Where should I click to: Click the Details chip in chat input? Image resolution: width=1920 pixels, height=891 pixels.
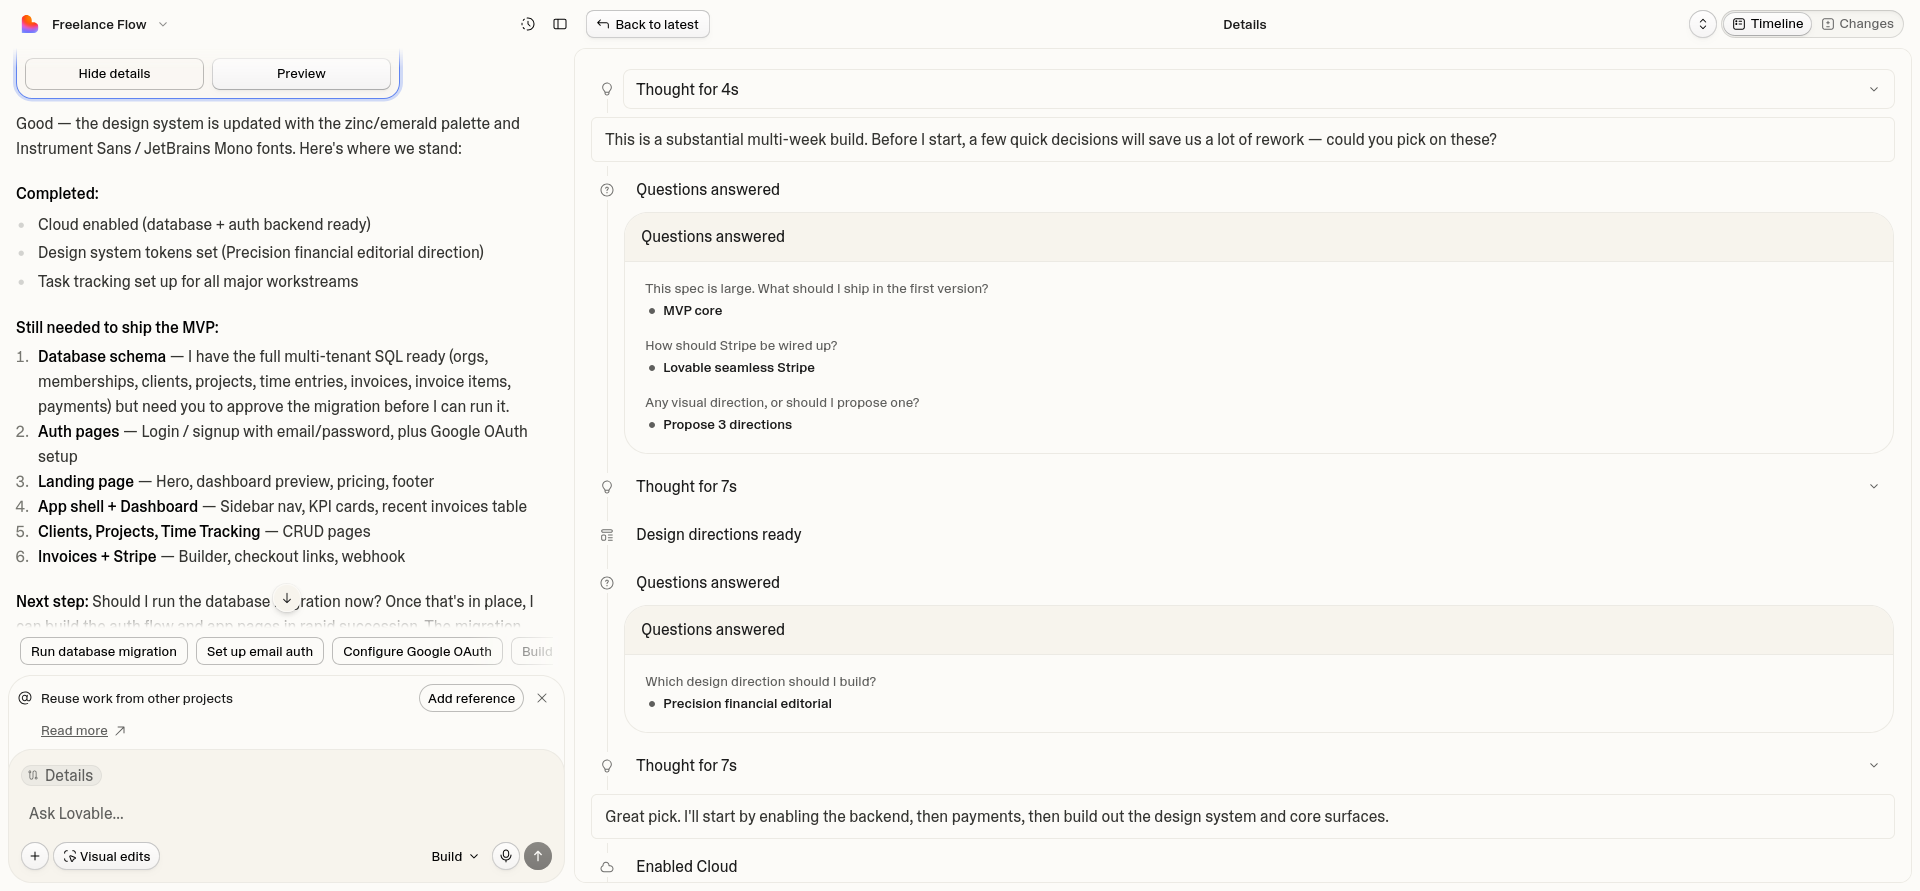(x=61, y=776)
